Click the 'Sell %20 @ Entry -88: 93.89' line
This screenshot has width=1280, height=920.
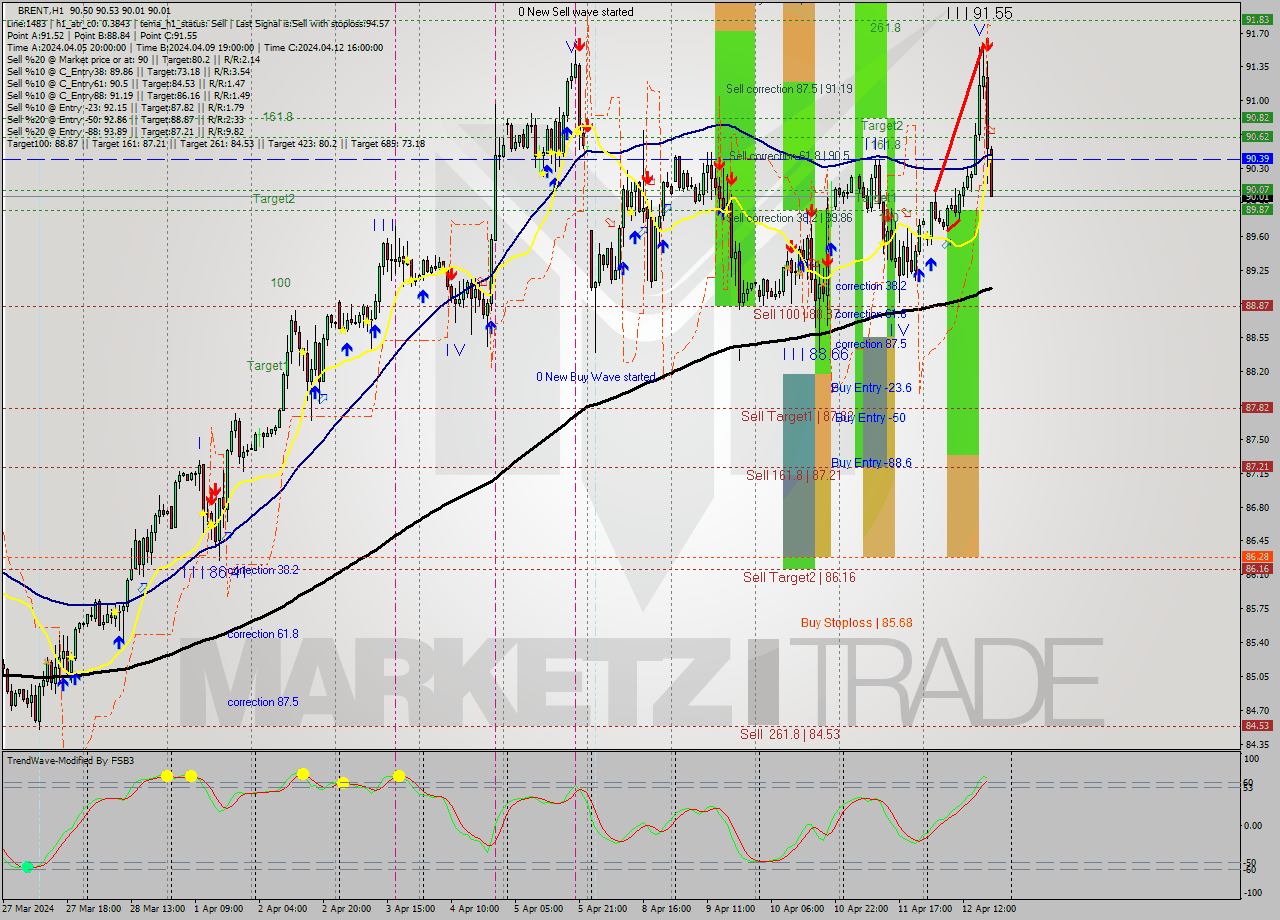coord(125,132)
